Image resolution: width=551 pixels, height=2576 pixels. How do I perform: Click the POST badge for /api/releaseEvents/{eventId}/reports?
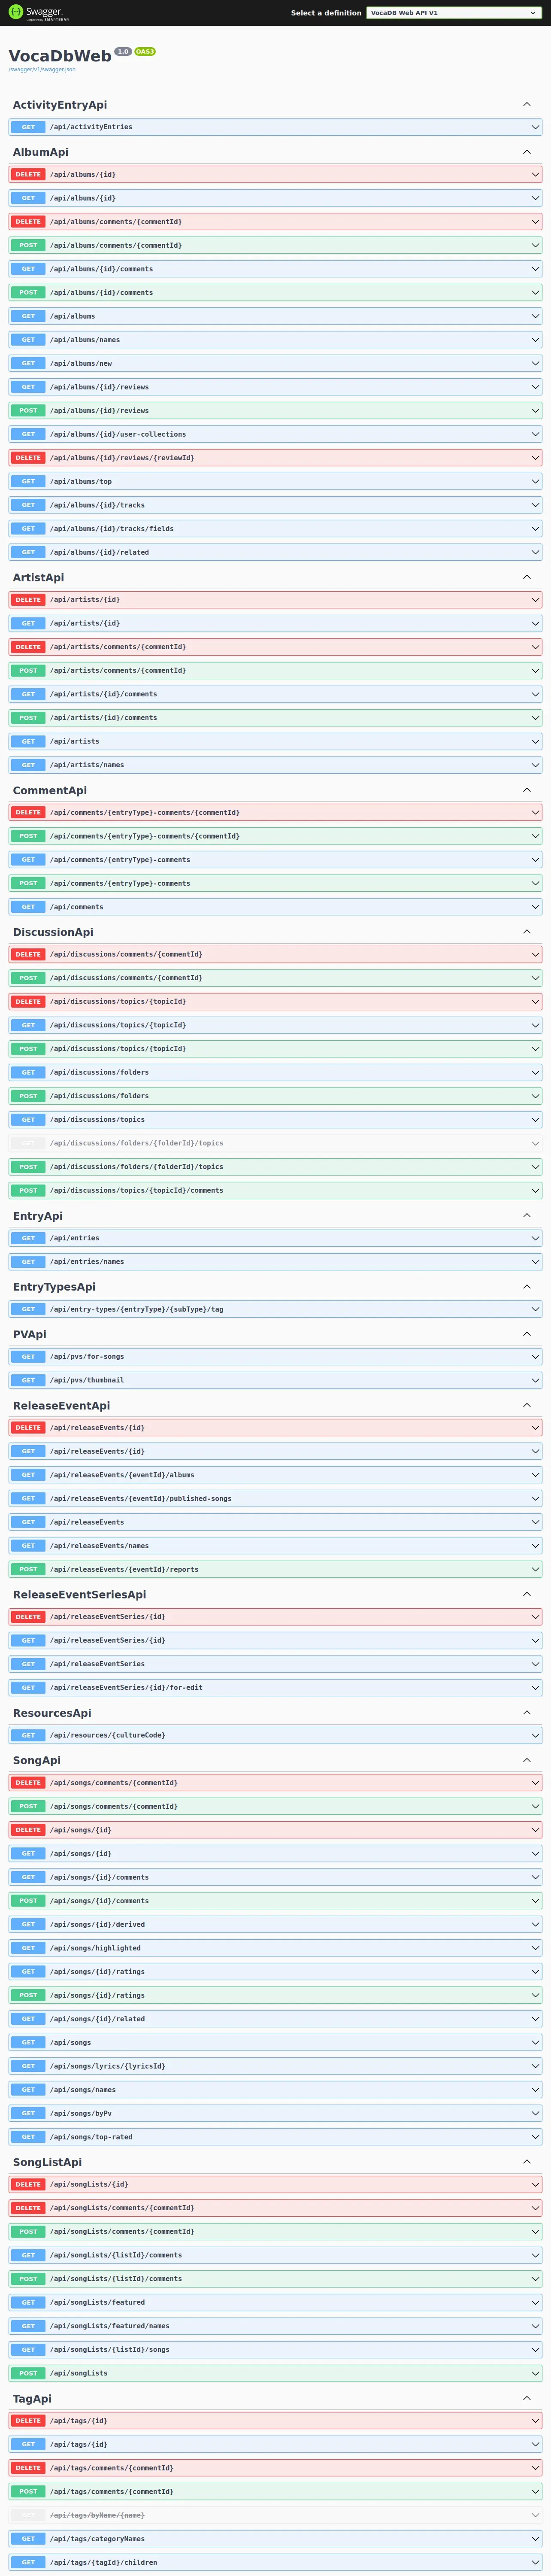click(x=28, y=1569)
